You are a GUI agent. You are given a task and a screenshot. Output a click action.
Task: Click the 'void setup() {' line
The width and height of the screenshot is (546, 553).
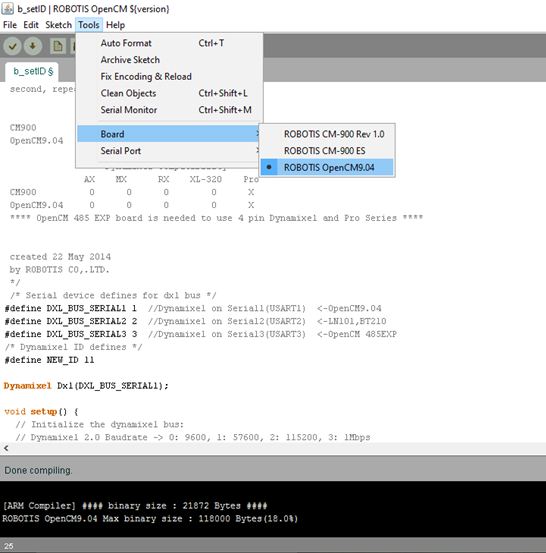tap(41, 412)
